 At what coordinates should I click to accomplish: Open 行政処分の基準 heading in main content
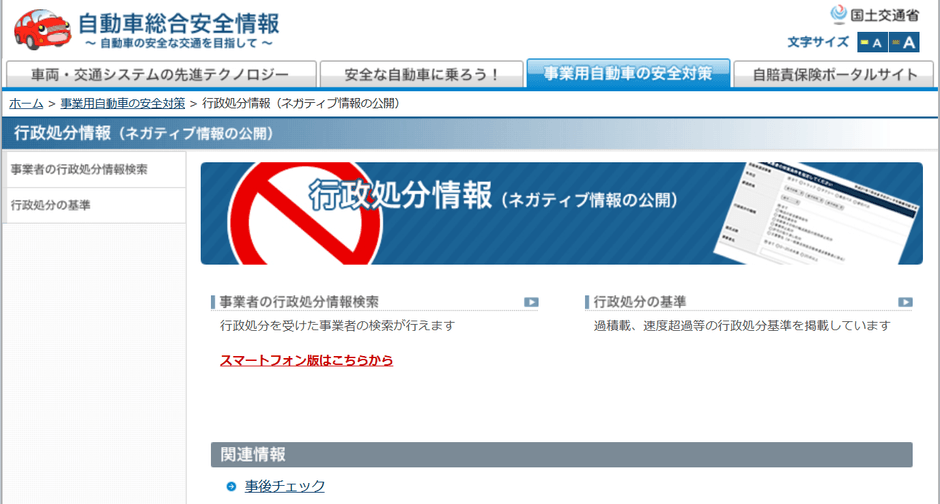(x=640, y=302)
